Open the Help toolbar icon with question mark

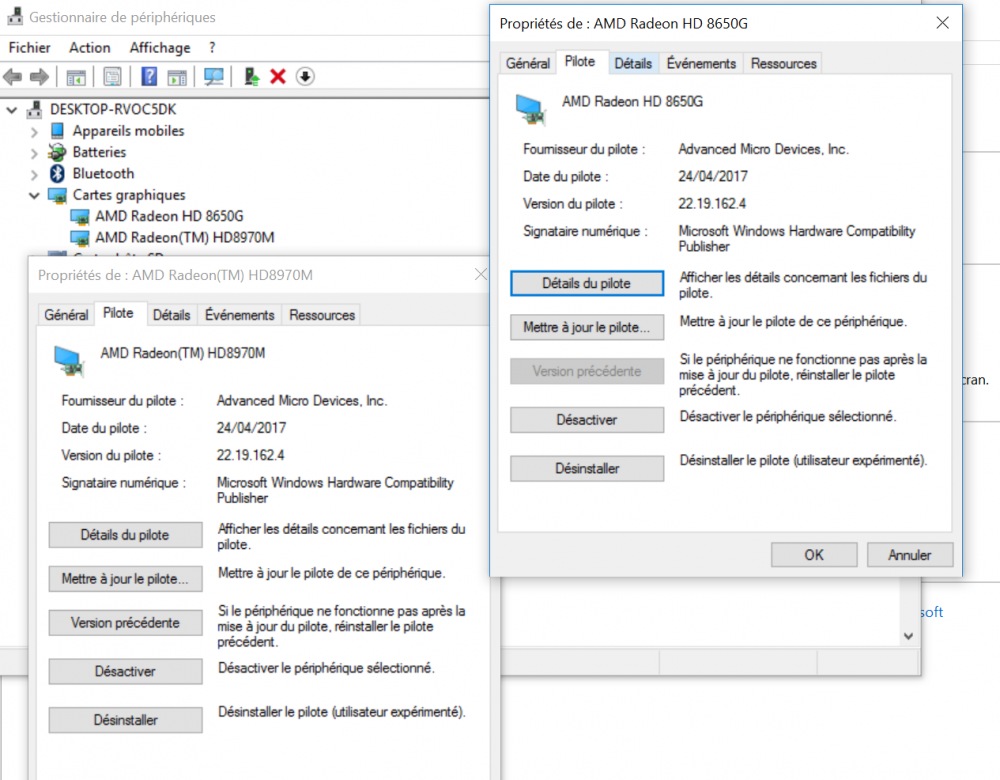tap(149, 77)
